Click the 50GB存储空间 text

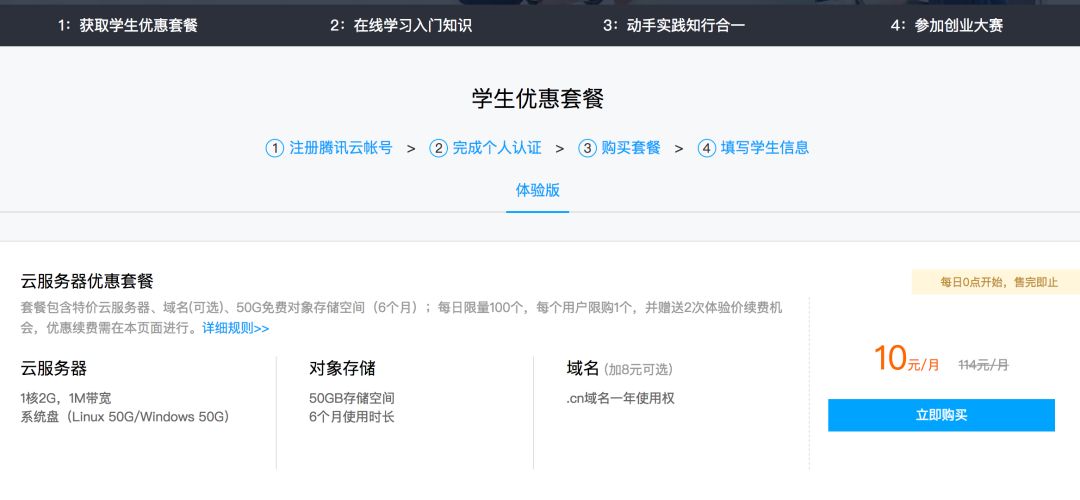pyautogui.click(x=352, y=398)
